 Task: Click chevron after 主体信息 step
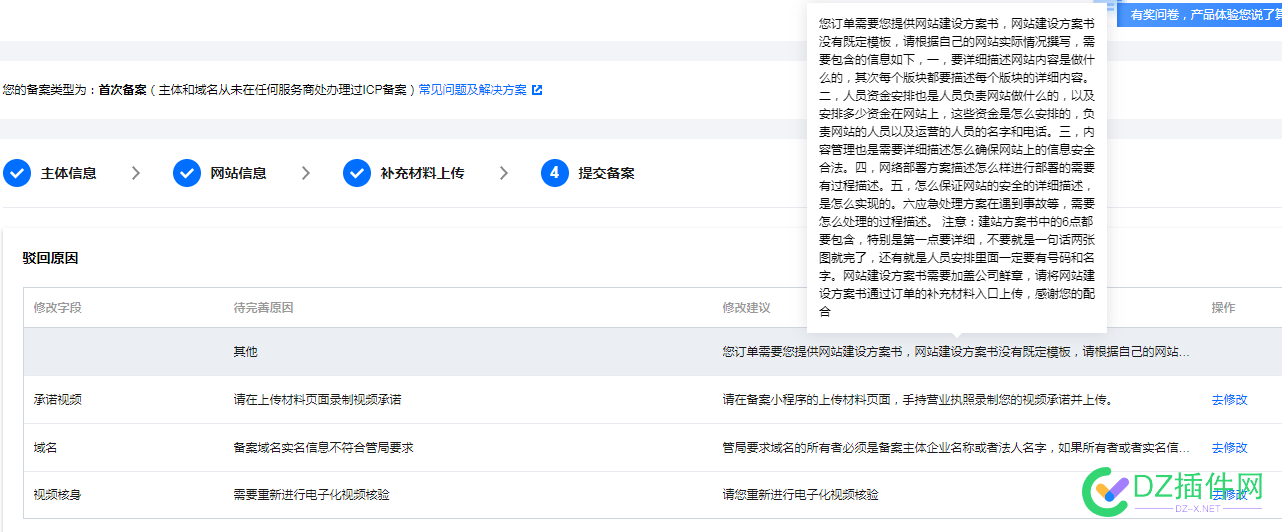click(x=136, y=173)
